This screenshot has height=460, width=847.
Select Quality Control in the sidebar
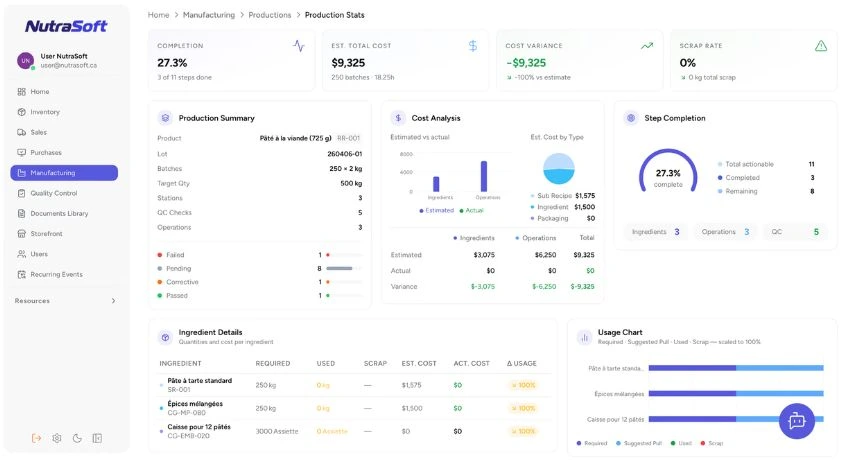pyautogui.click(x=64, y=193)
